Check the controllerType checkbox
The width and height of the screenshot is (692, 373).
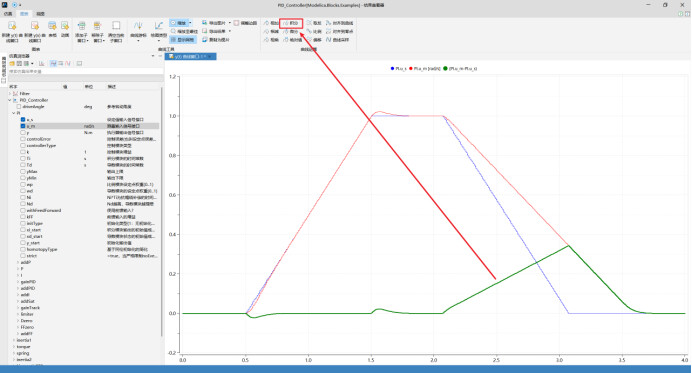click(23, 145)
